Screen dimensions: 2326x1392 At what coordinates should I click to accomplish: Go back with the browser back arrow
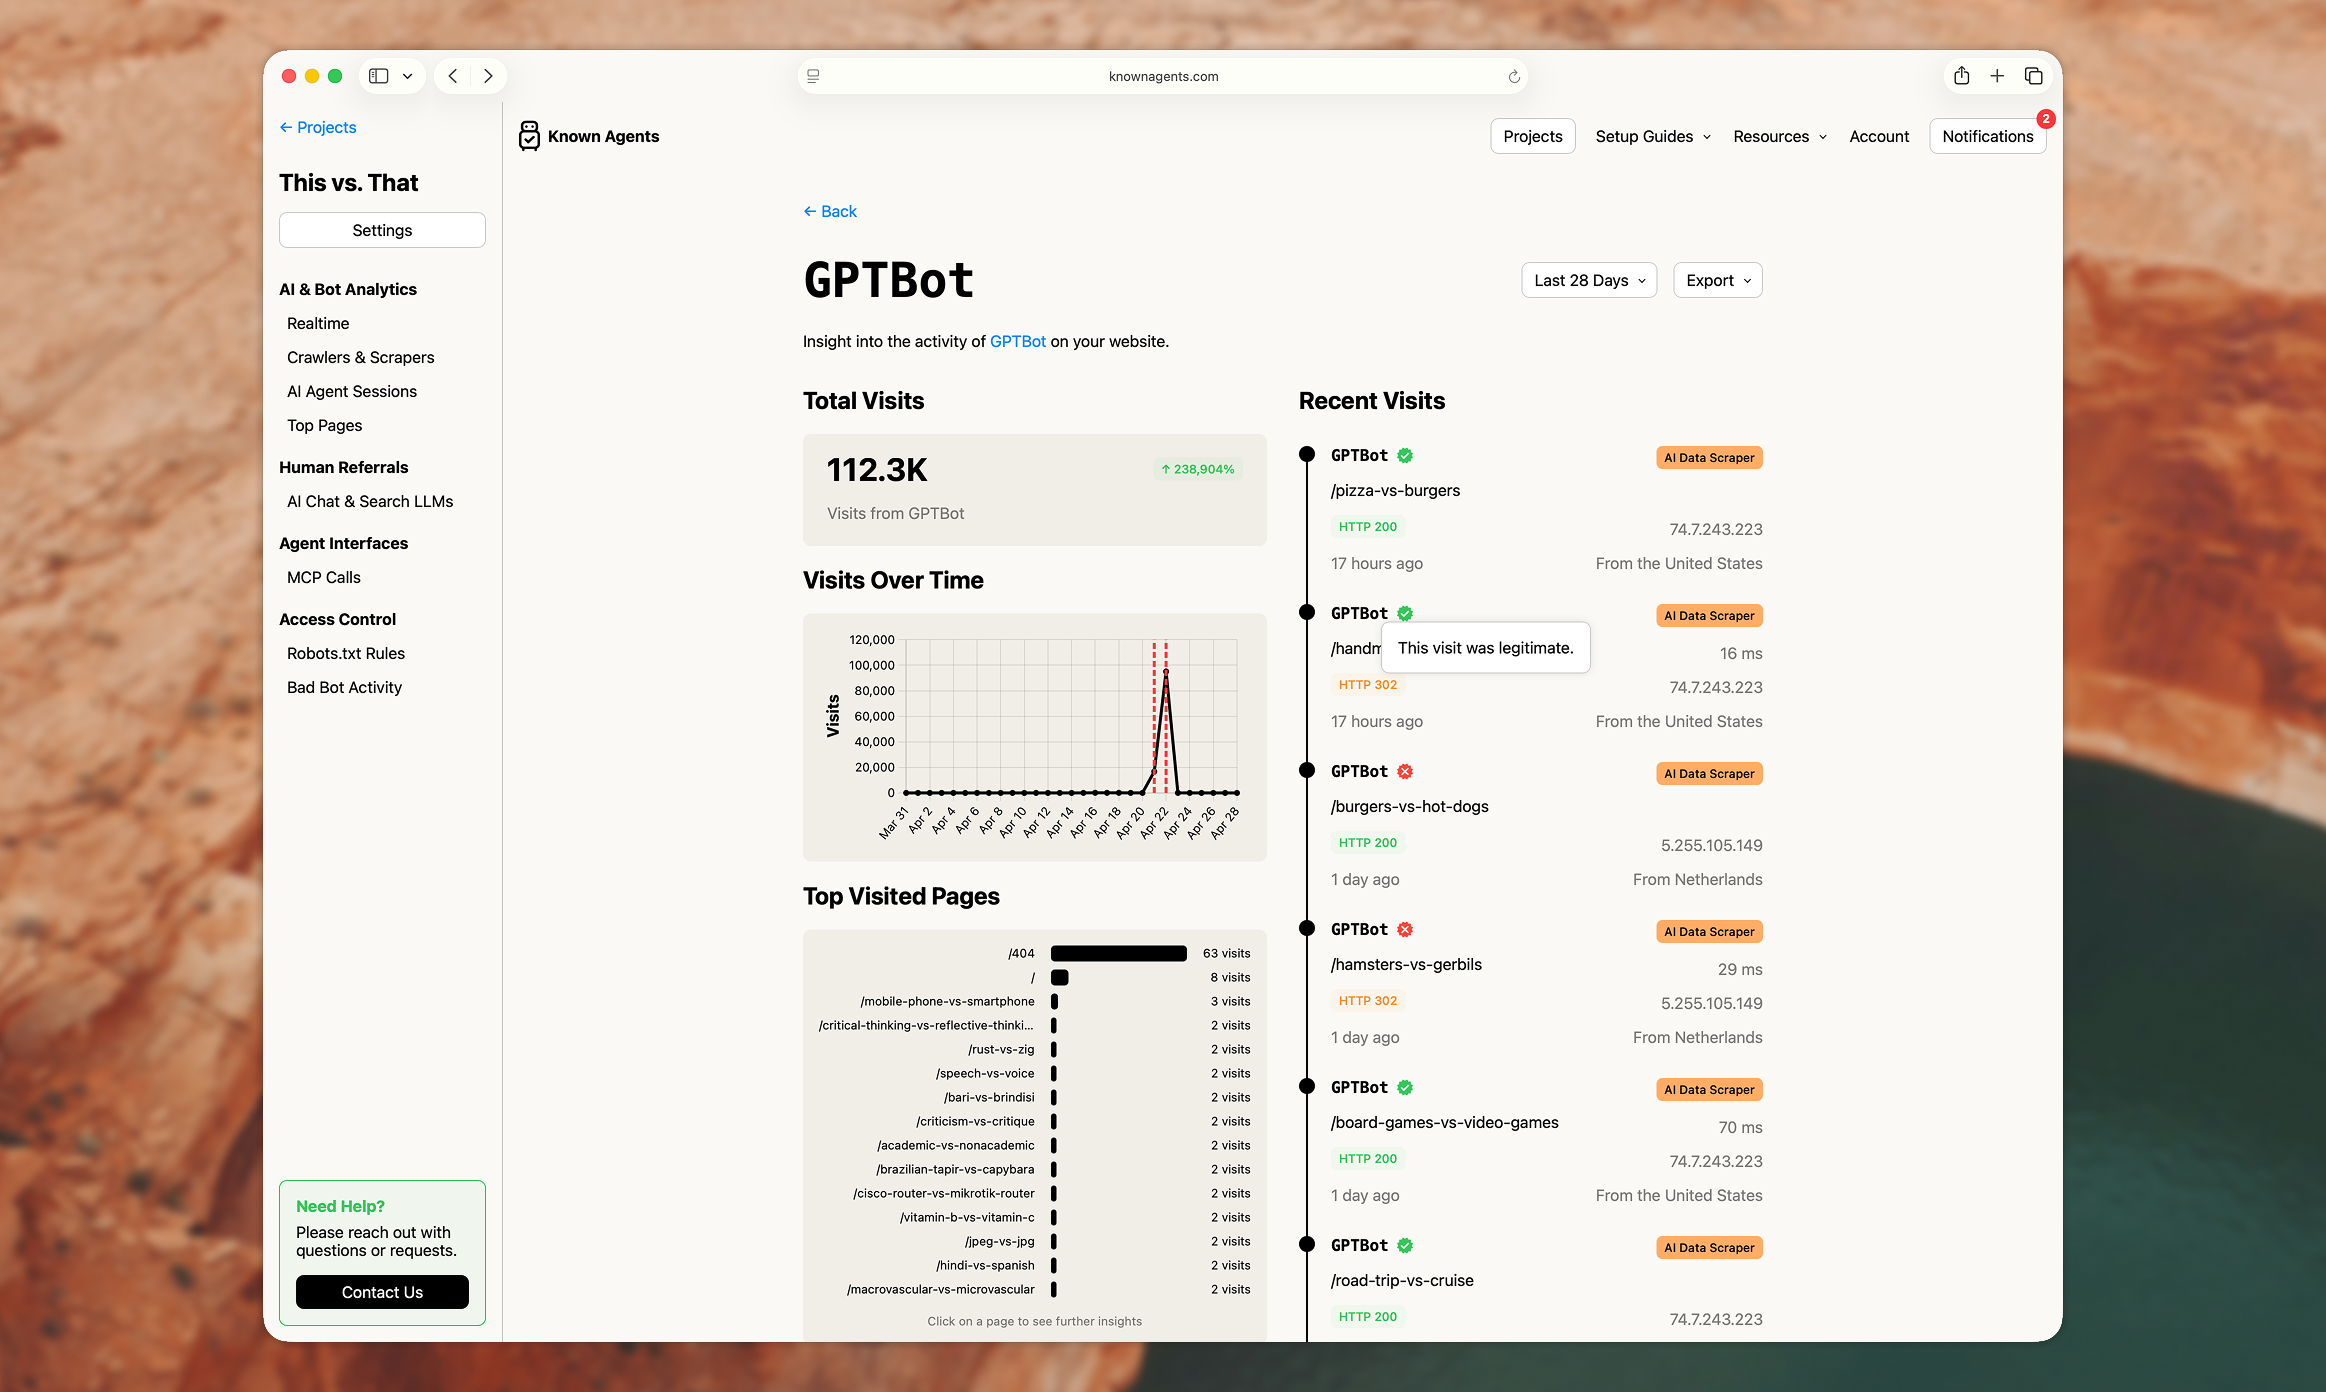tap(453, 76)
